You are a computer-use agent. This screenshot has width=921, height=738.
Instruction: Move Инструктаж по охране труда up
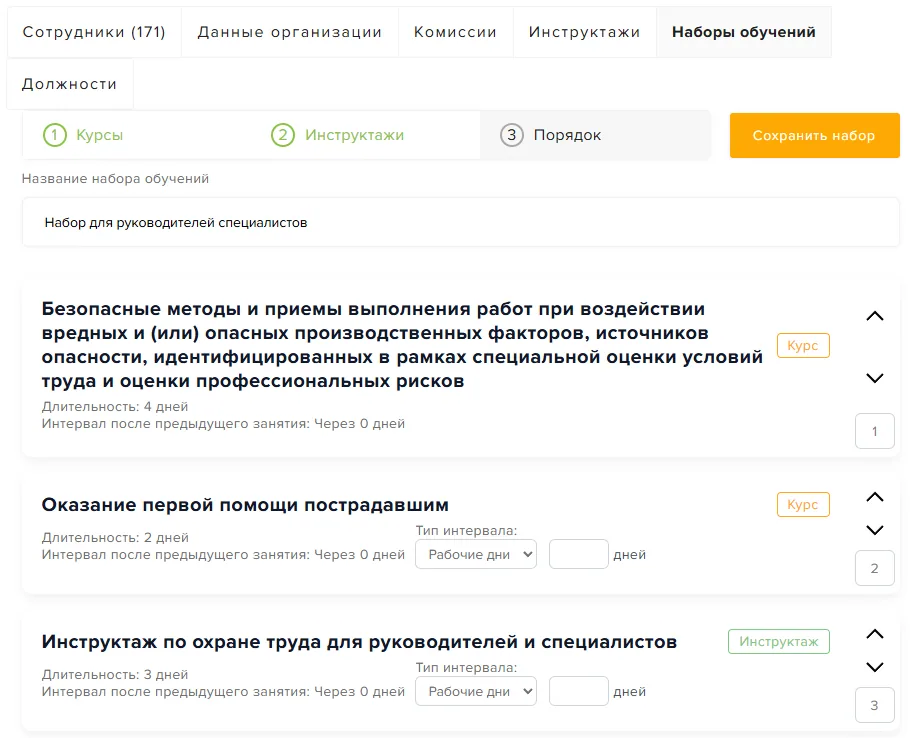[x=875, y=634]
